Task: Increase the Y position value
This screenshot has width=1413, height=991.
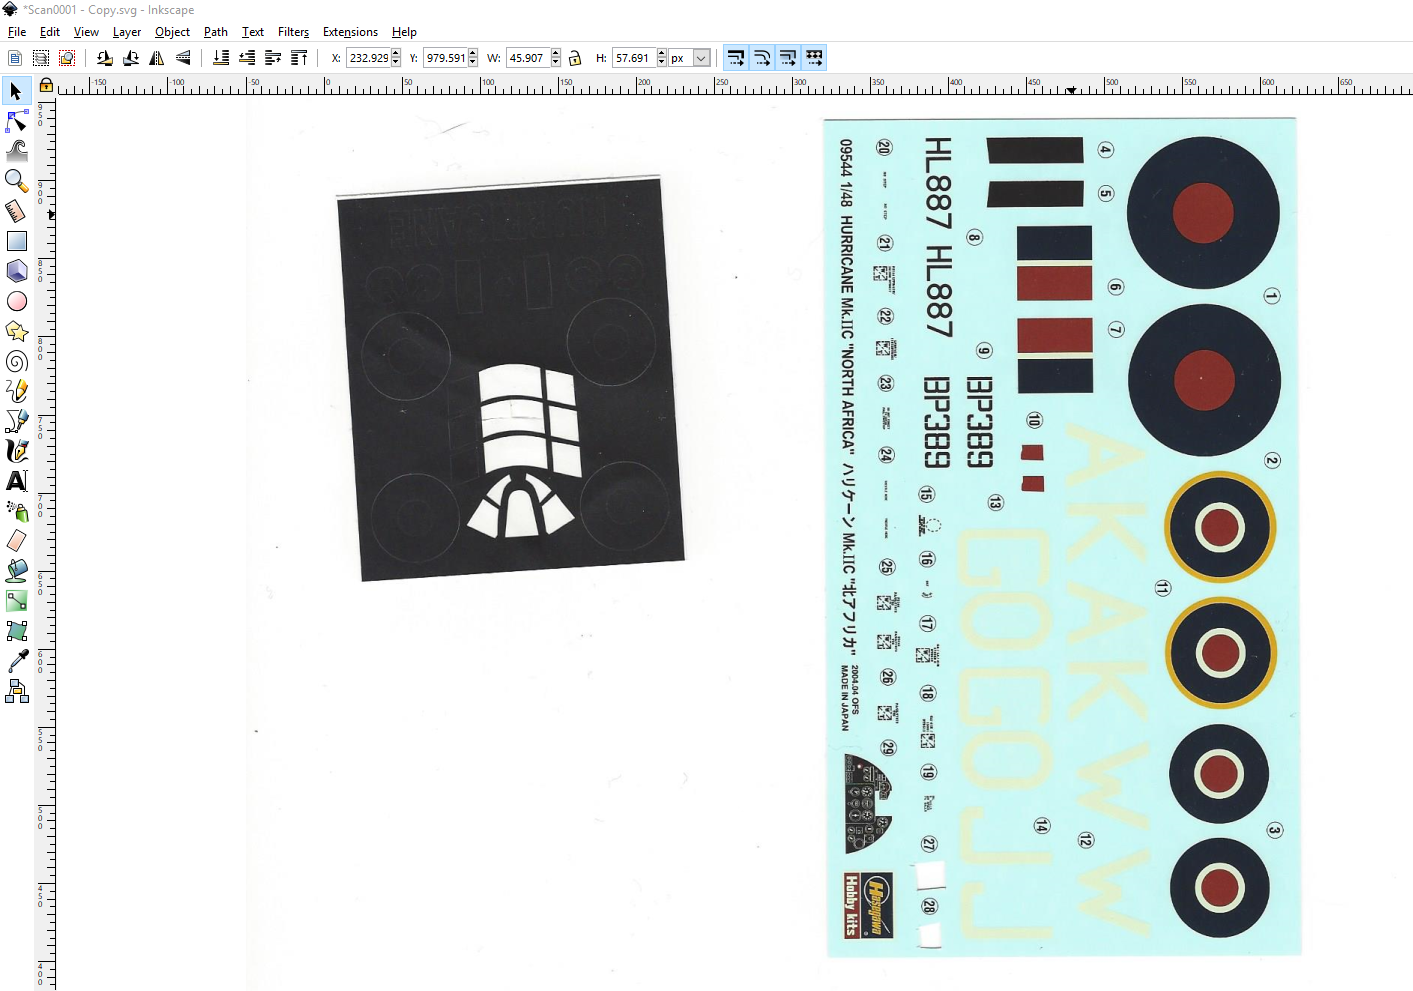Action: tap(473, 54)
